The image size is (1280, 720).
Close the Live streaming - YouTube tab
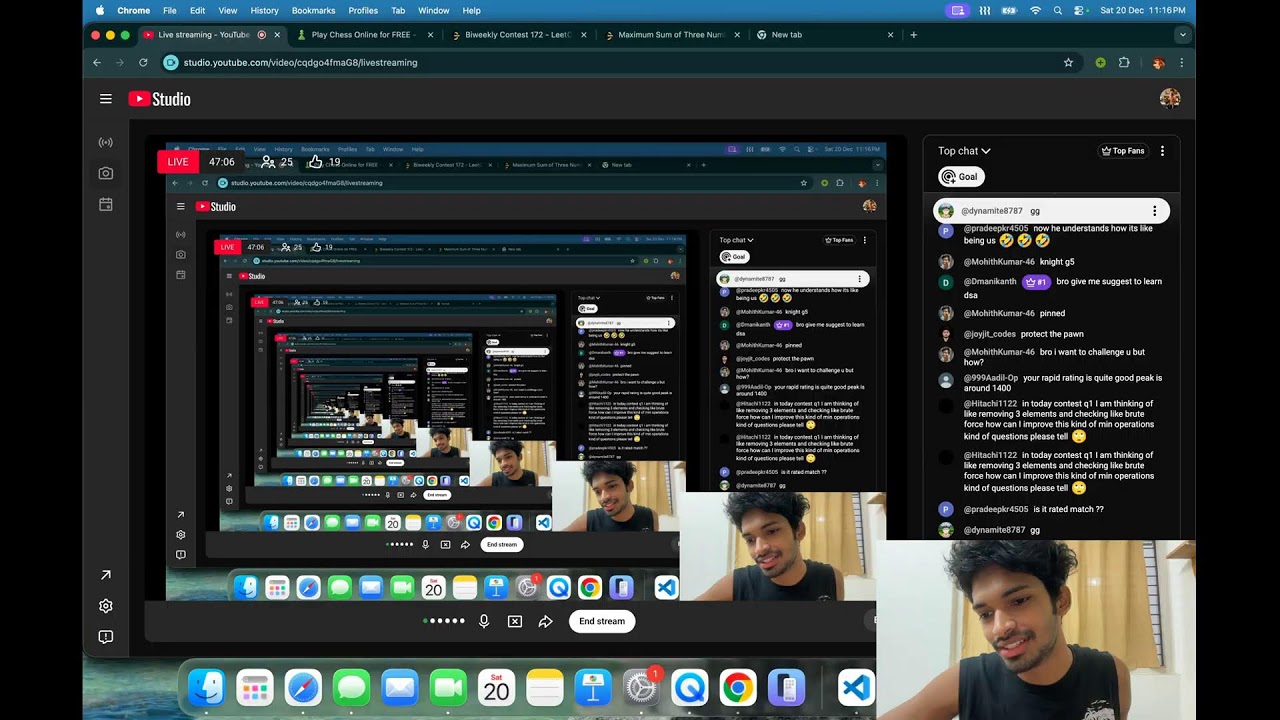[278, 35]
